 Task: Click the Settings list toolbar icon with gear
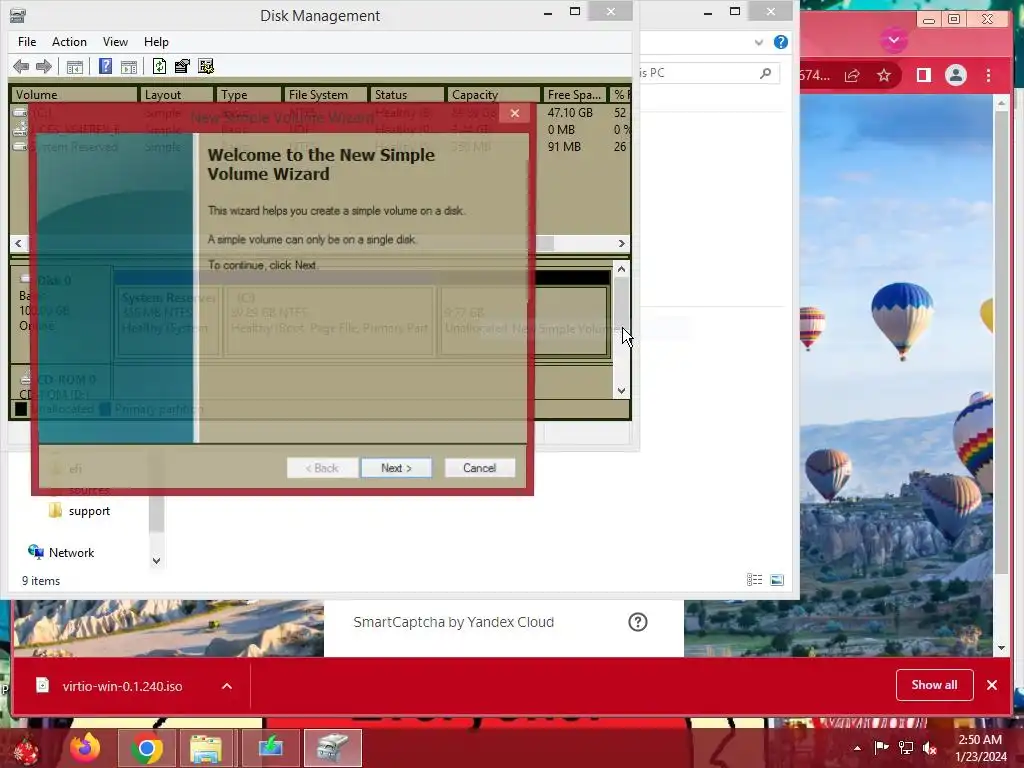[206, 66]
